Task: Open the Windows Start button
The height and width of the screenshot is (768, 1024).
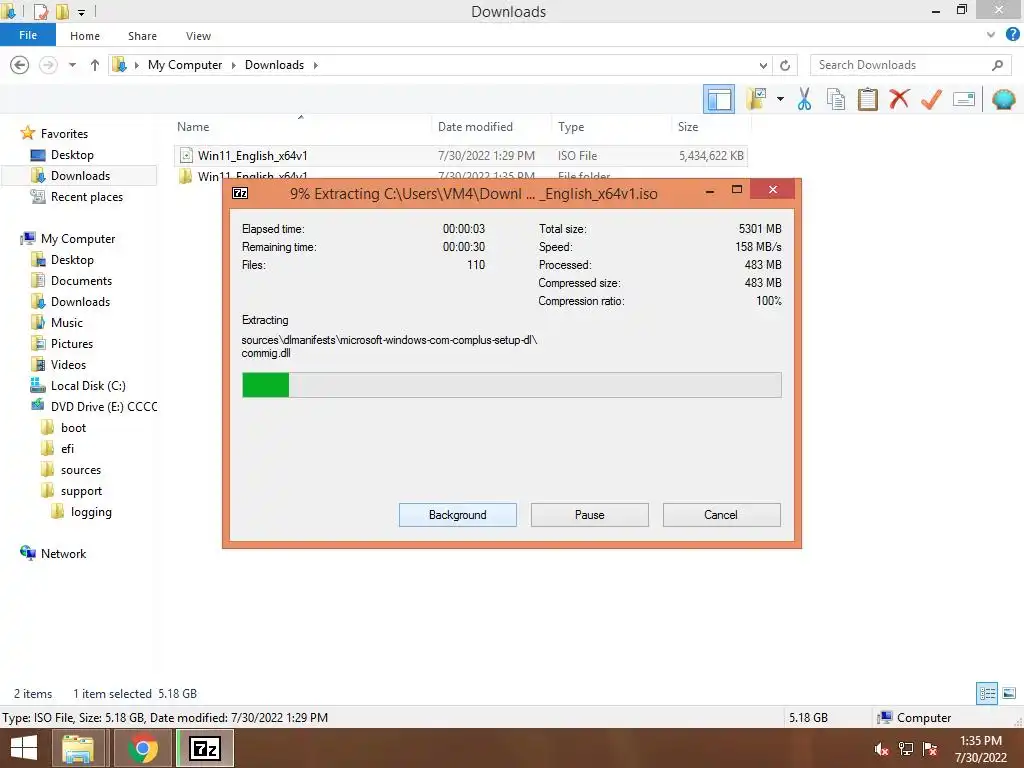Action: (x=24, y=748)
